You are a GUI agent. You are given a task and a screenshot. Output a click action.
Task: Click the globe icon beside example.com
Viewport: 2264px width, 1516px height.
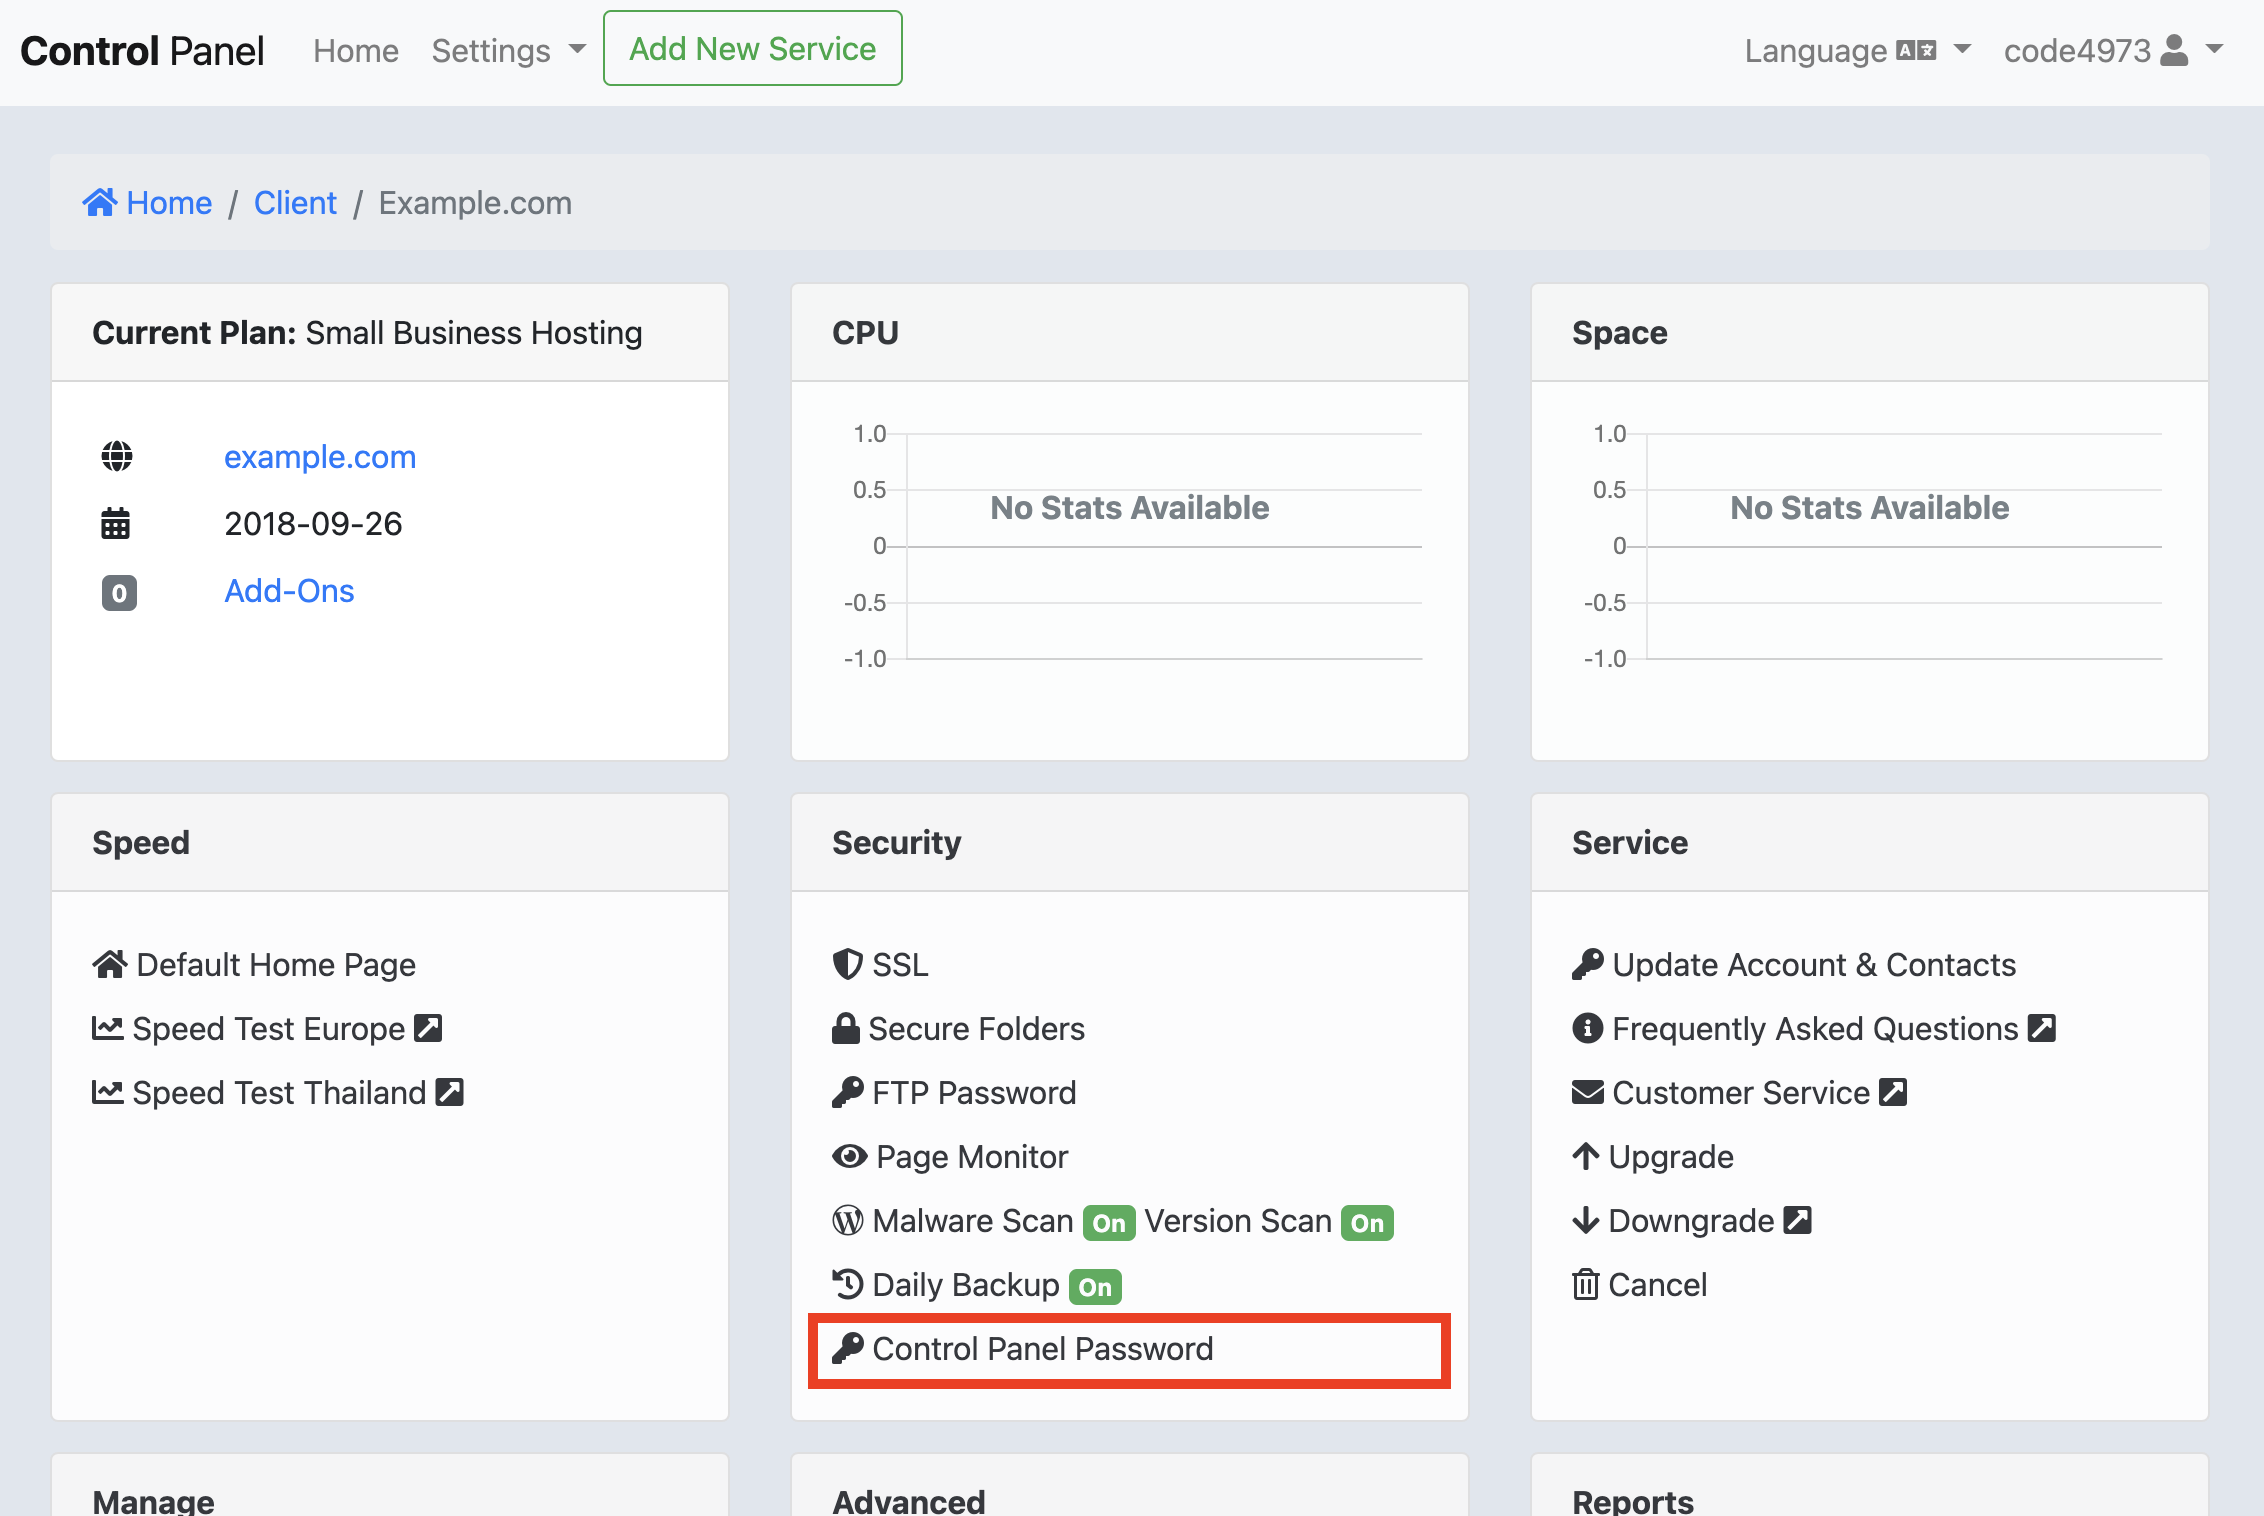117,456
